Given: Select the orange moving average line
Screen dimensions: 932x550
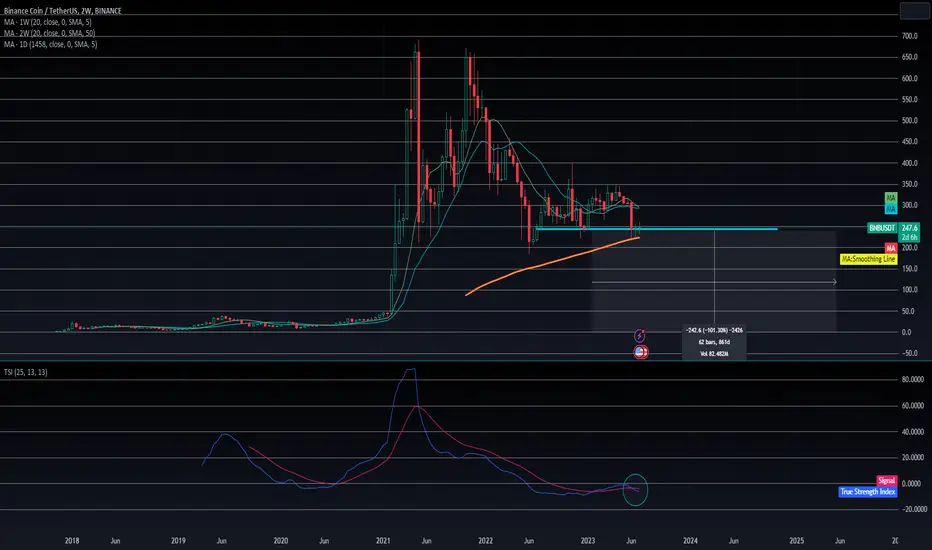Looking at the screenshot, I should click(553, 265).
